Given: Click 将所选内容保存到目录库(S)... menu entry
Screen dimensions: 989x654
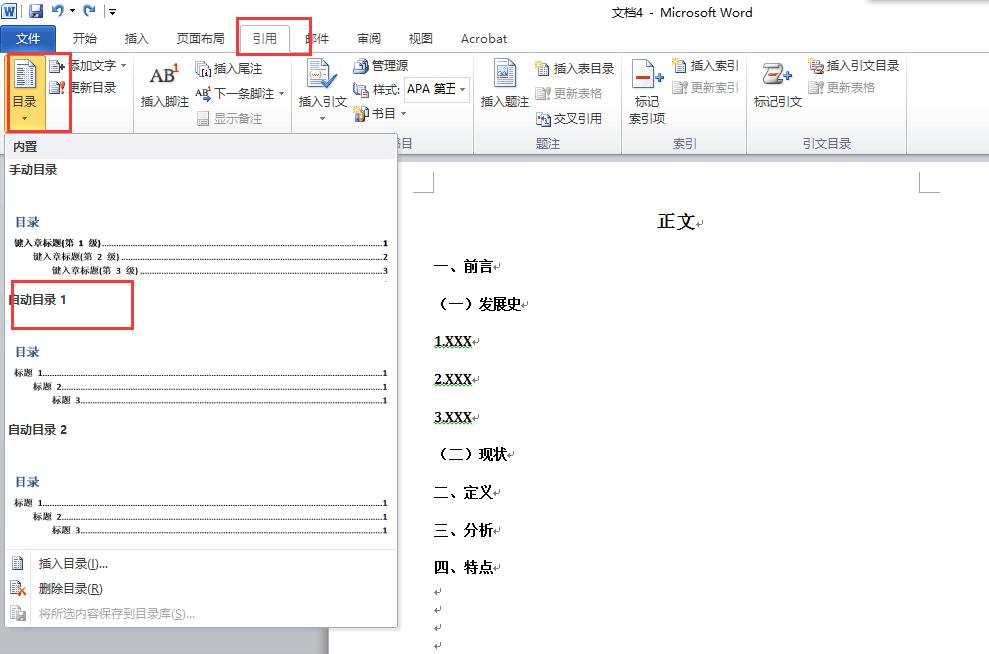Looking at the screenshot, I should pos(201,614).
